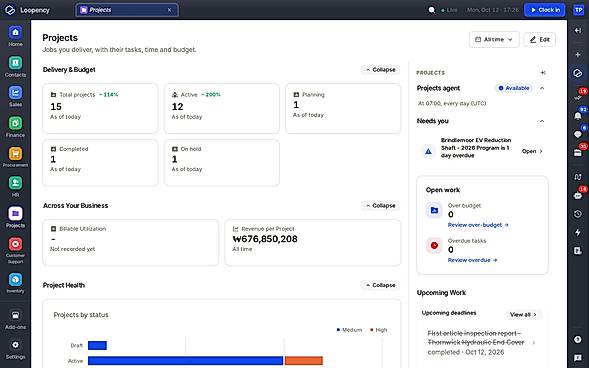Collapse the Delivery & Budget section
Image resolution: width=589 pixels, height=368 pixels.
tap(381, 70)
